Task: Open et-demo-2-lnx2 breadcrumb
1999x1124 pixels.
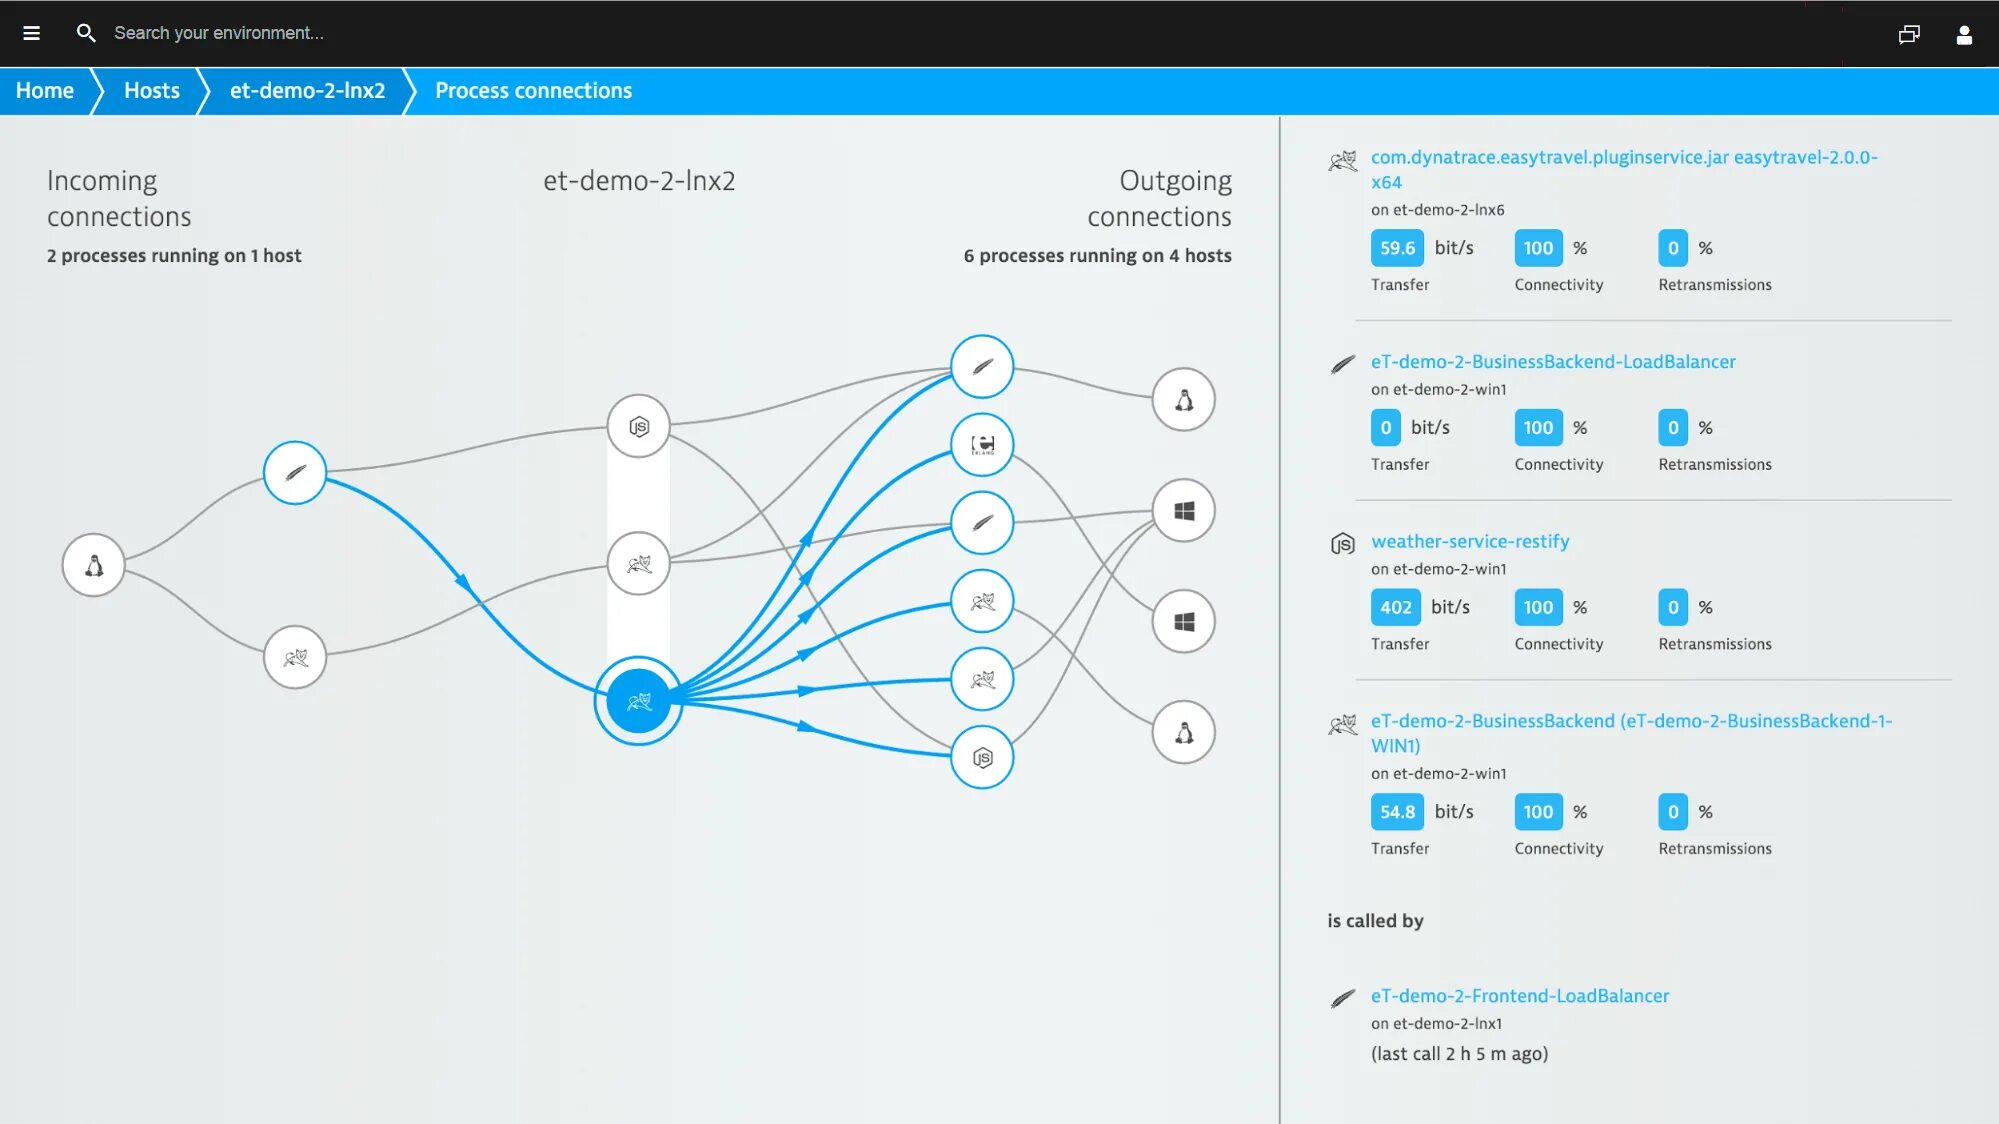Action: click(x=307, y=91)
